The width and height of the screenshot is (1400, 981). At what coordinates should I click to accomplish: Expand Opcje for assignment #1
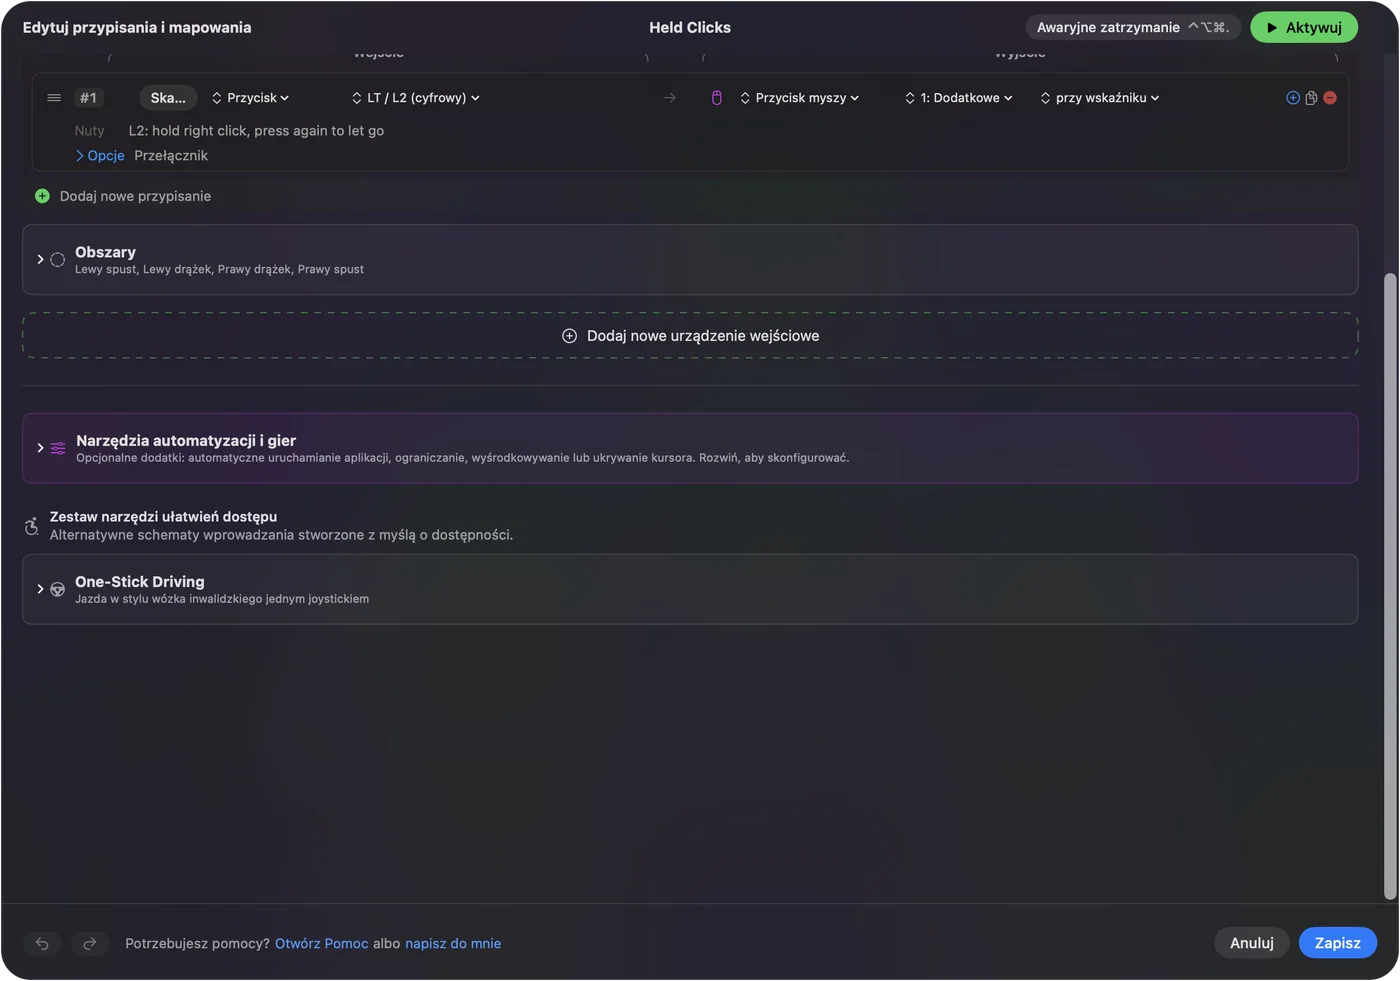(x=100, y=156)
